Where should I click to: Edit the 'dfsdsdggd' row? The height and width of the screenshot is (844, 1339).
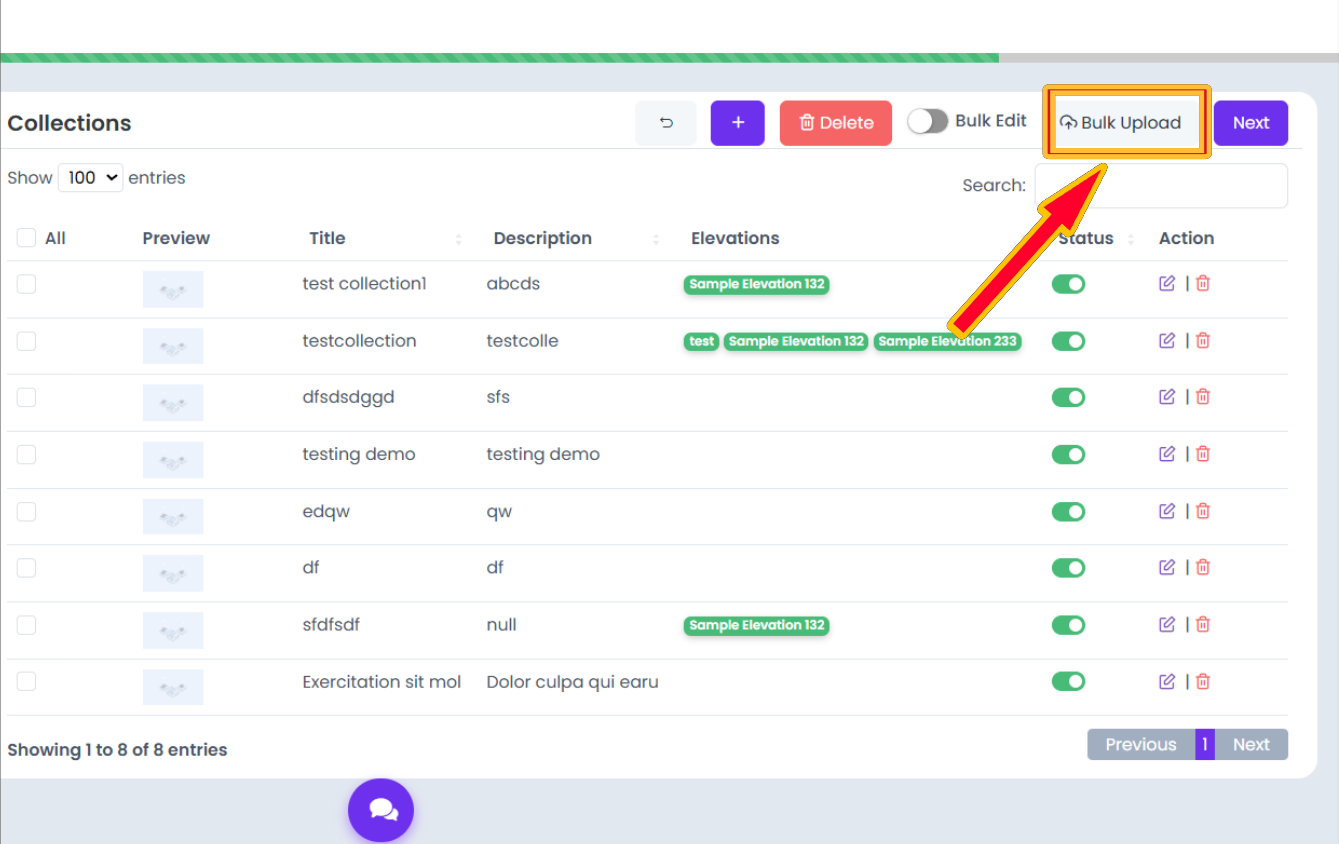click(1167, 397)
